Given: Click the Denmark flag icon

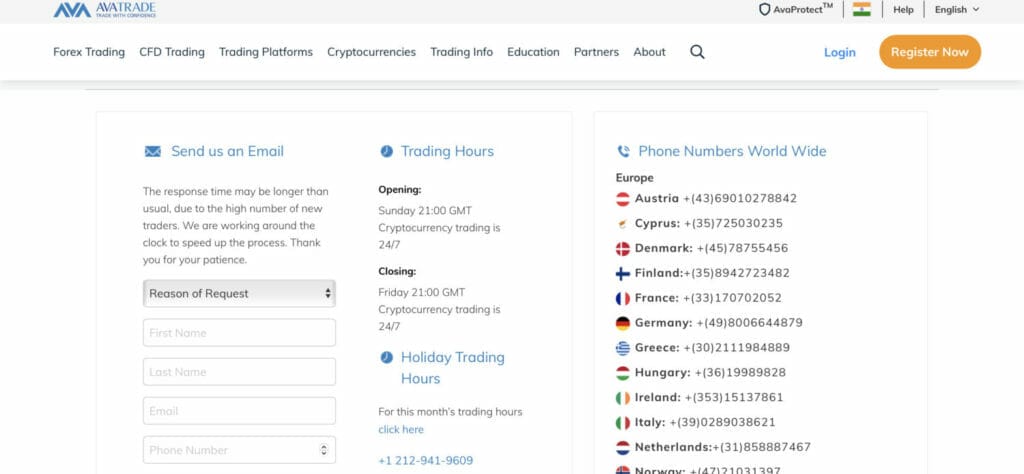Looking at the screenshot, I should click(623, 249).
